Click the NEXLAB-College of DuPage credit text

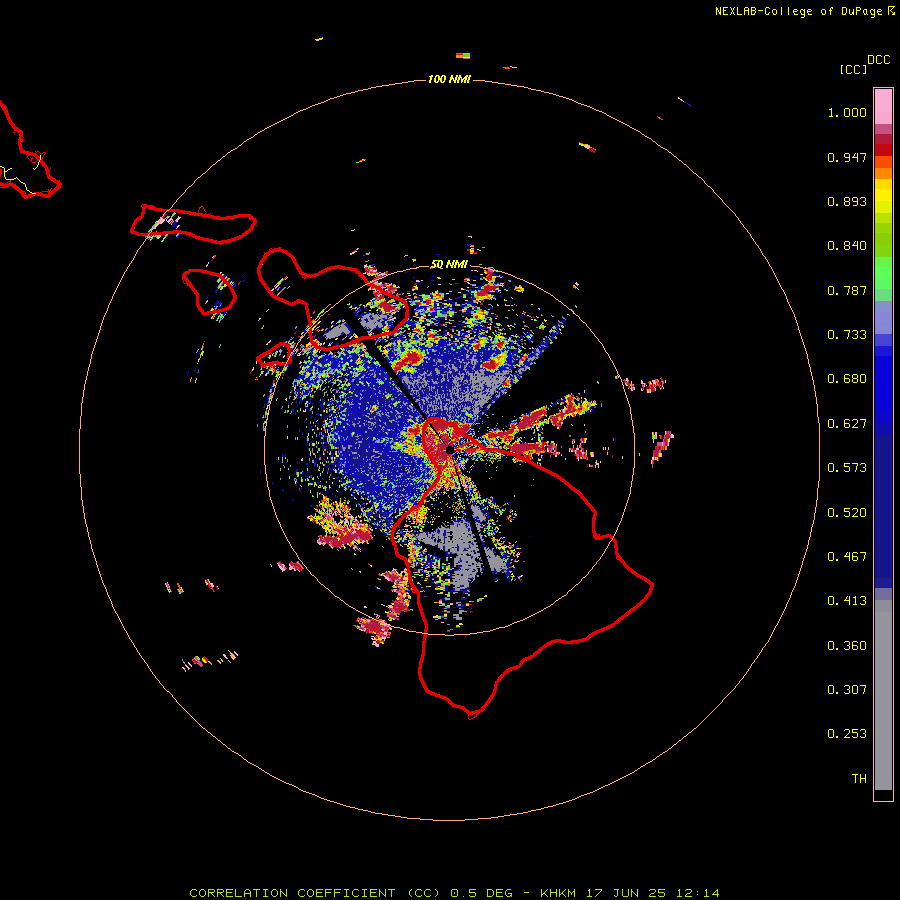[799, 11]
